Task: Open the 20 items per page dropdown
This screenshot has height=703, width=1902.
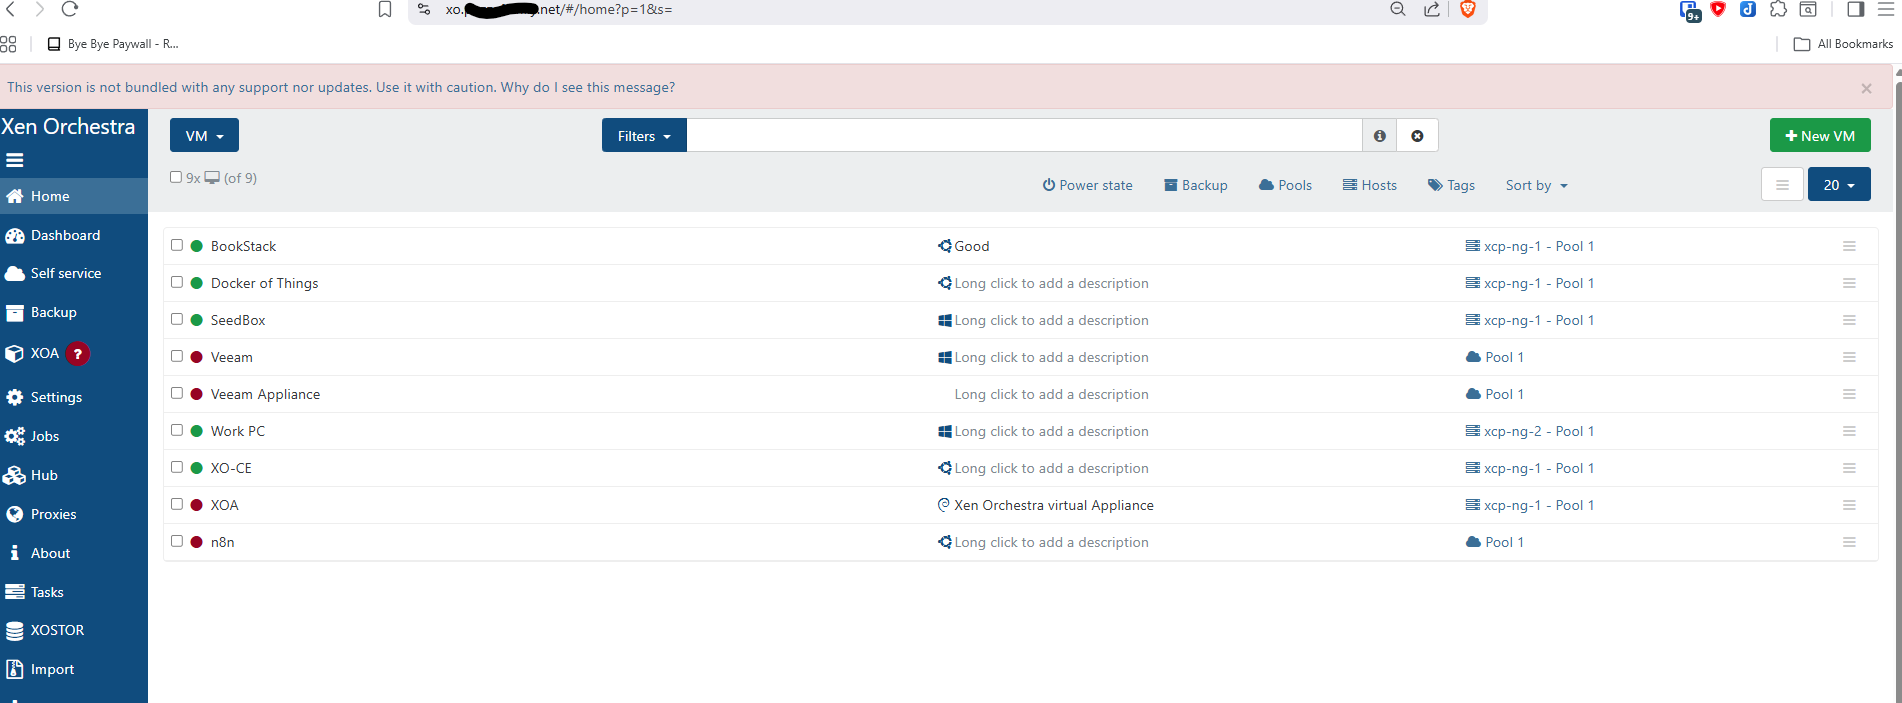Action: pyautogui.click(x=1839, y=184)
